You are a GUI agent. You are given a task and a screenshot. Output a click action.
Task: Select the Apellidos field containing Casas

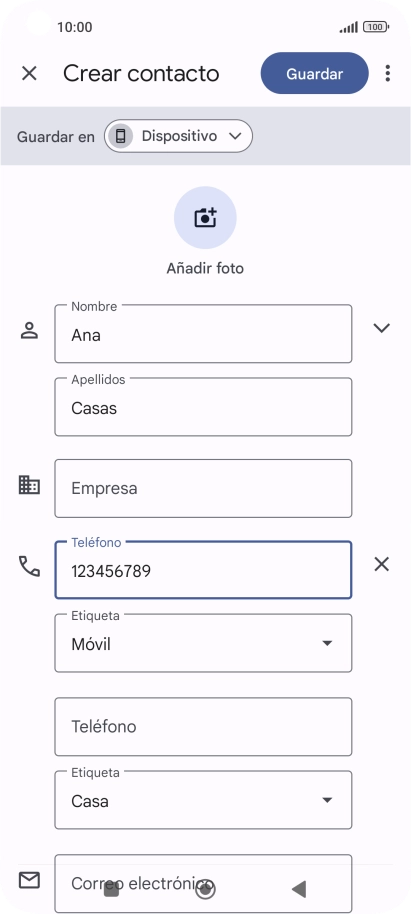tap(203, 407)
